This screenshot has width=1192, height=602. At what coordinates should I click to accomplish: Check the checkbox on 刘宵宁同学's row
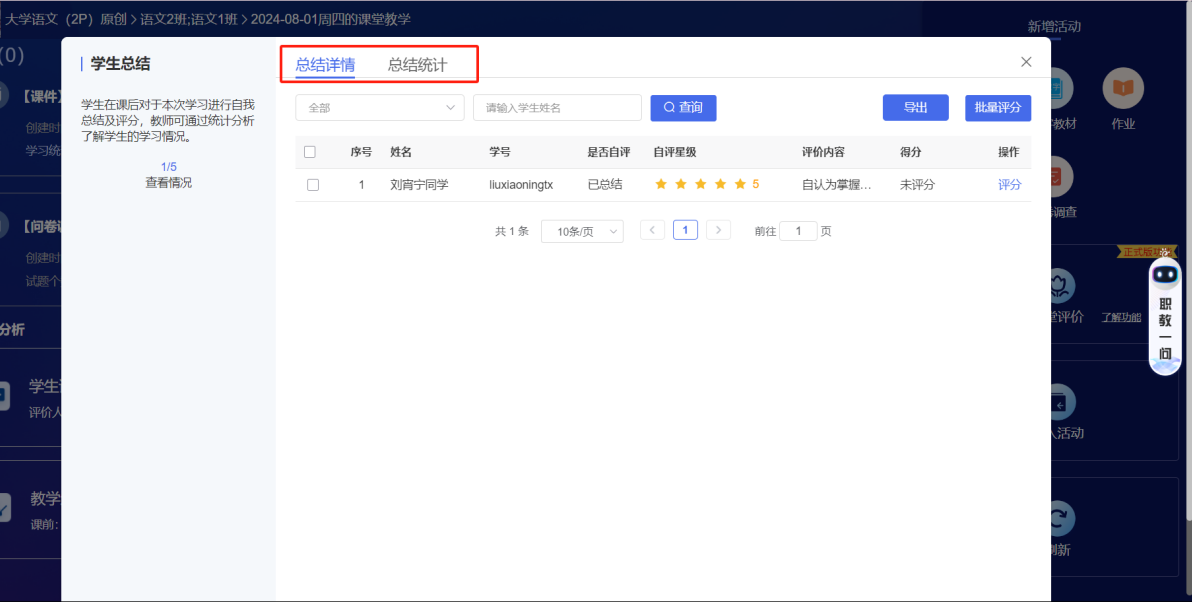(x=310, y=184)
